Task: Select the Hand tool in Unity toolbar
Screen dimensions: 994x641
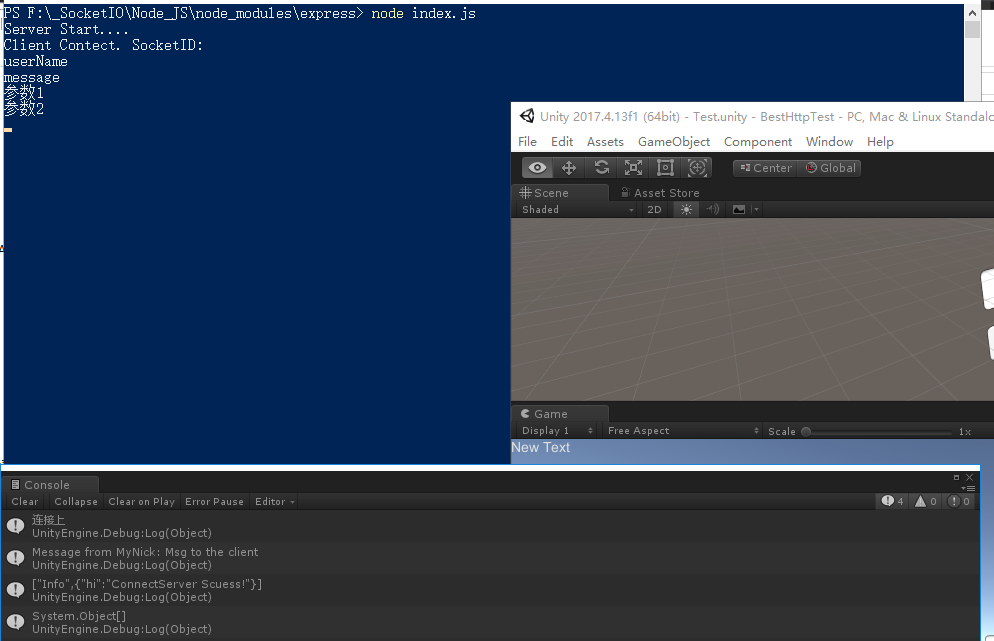Action: (537, 167)
